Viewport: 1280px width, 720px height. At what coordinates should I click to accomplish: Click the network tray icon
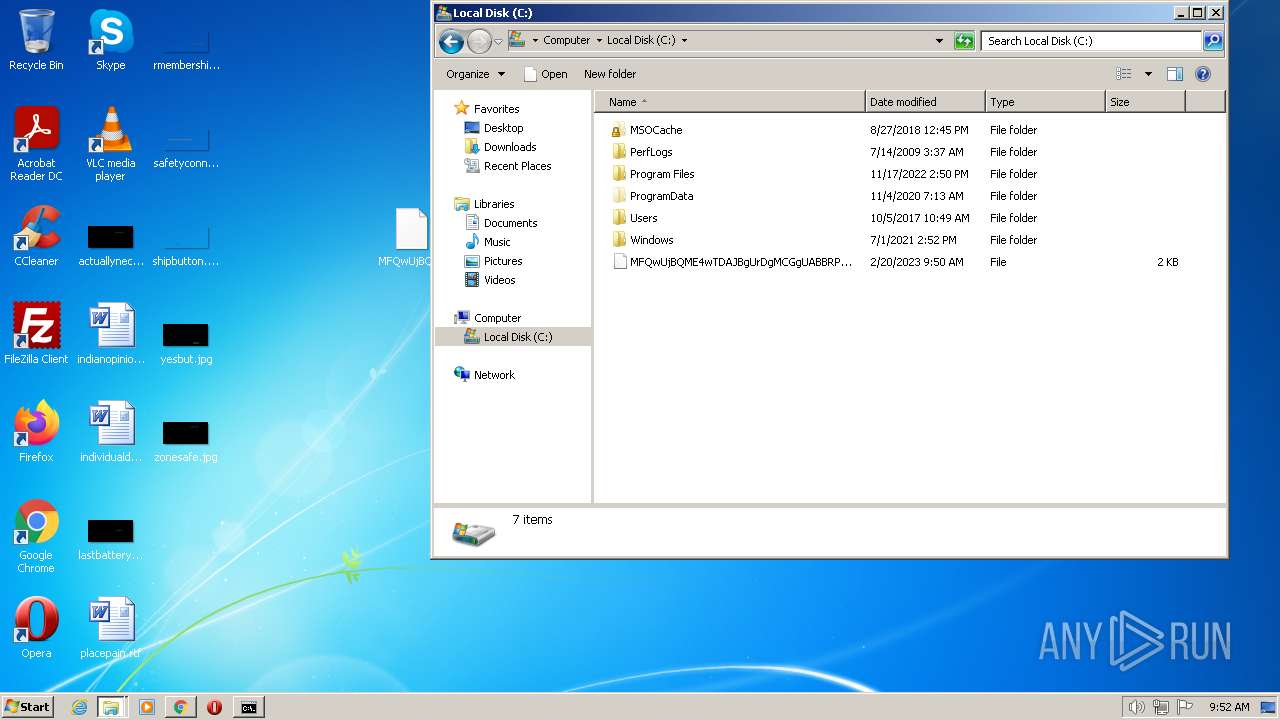point(1161,707)
